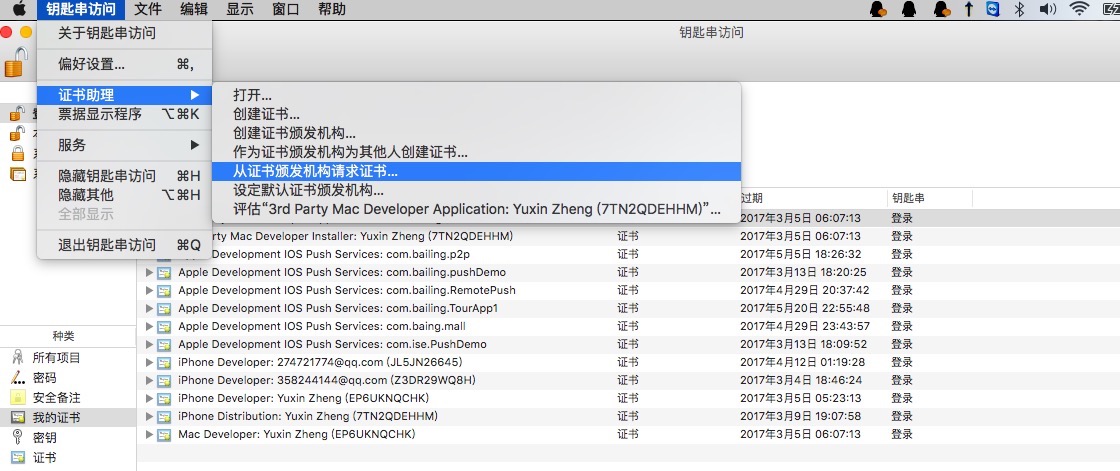Viewport: 1120px width, 471px height.
Task: Select 证书 category in sidebar
Action: coord(44,457)
